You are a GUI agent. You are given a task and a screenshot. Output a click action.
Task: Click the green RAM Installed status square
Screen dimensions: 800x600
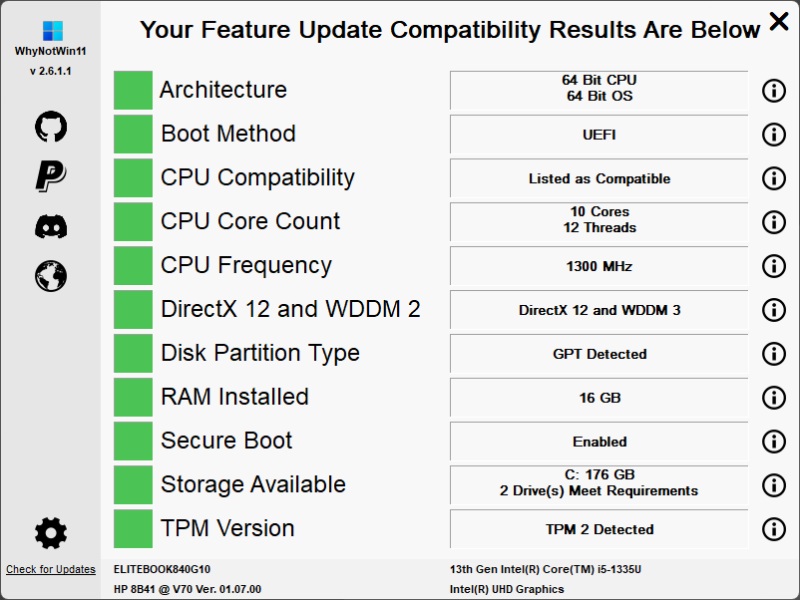point(133,397)
